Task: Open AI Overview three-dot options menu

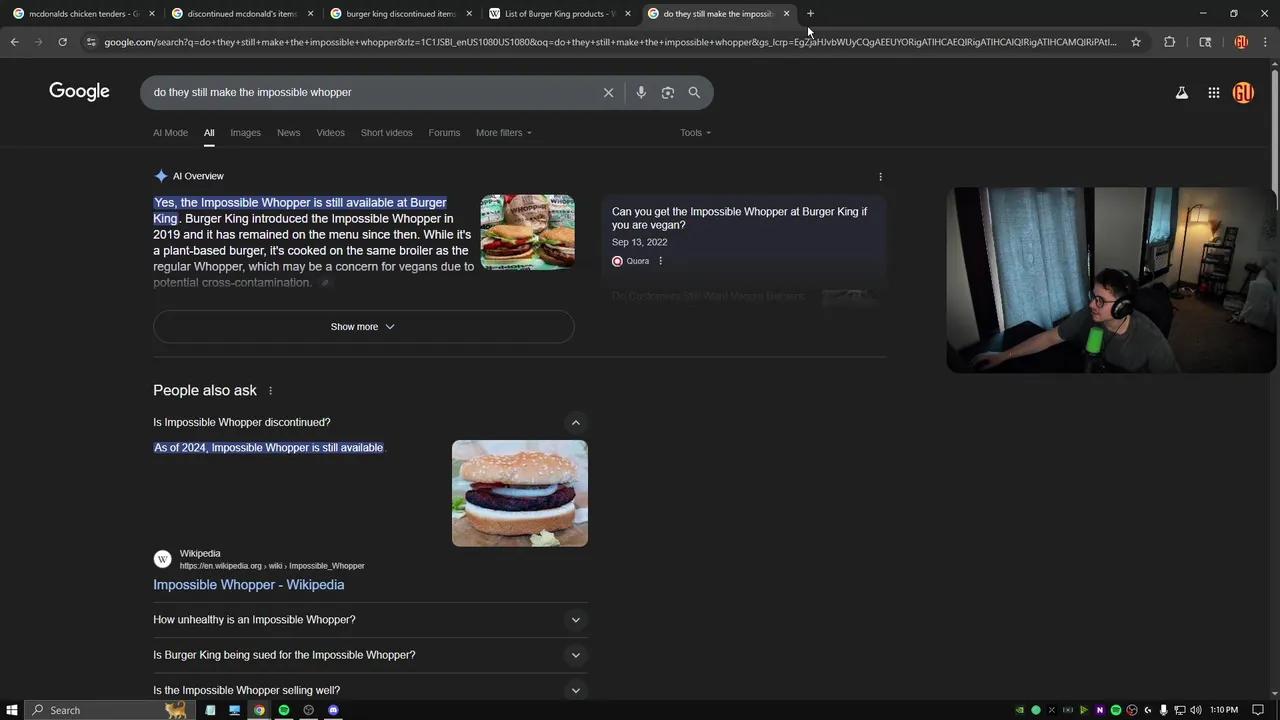Action: pos(880,176)
